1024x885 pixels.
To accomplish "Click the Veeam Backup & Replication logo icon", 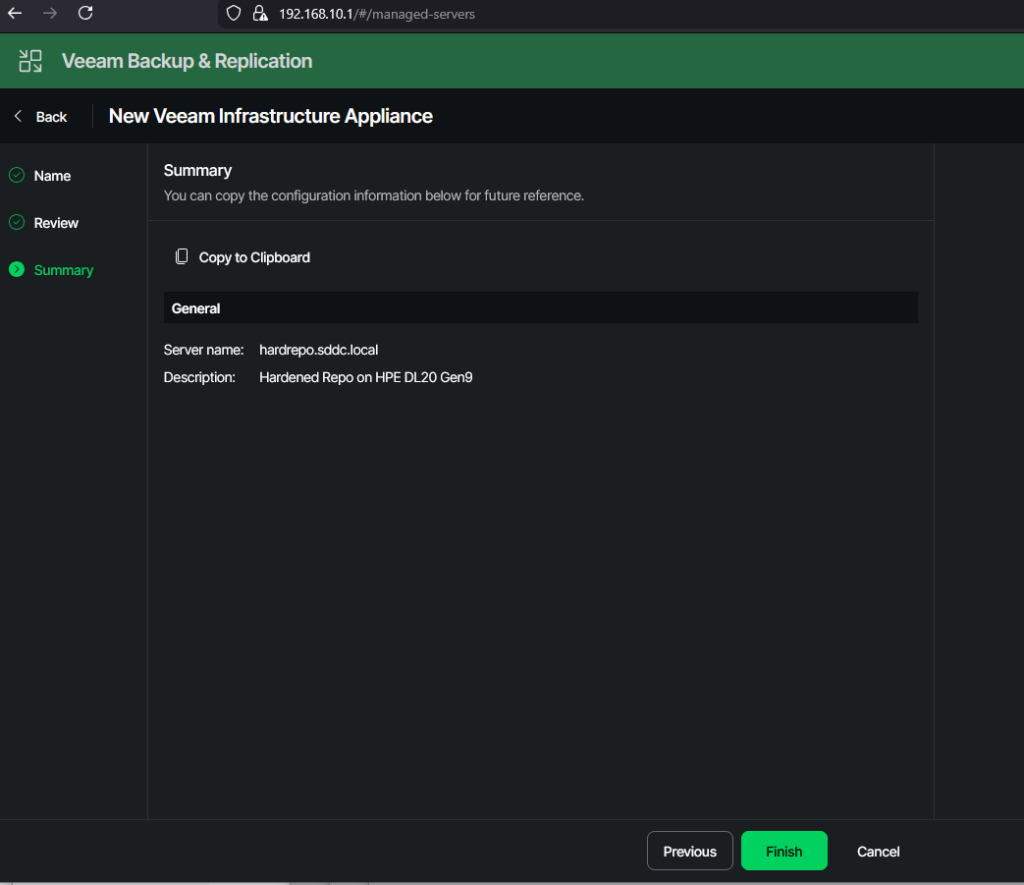I will [30, 61].
